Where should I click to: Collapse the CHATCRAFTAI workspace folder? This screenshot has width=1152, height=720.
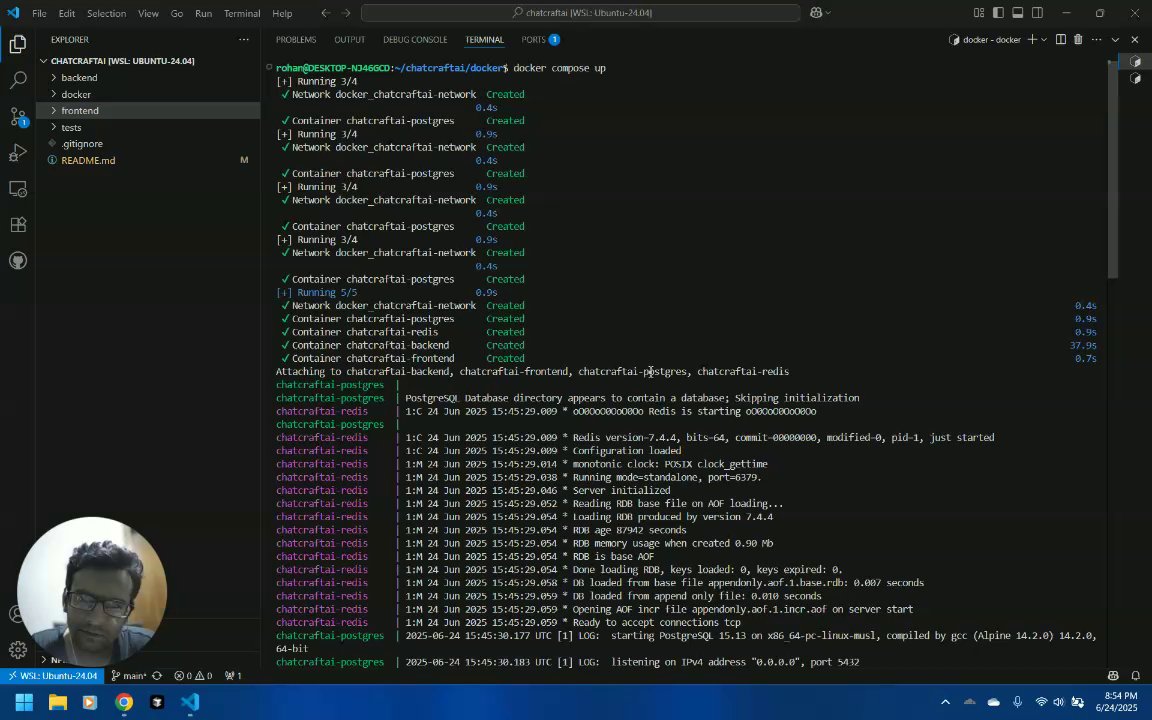[x=148, y=61]
